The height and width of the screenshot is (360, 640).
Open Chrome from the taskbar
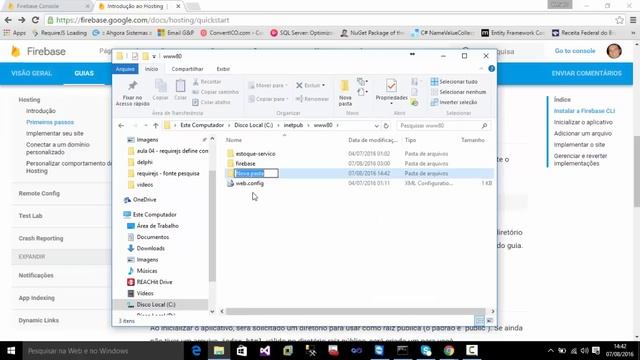[449, 351]
